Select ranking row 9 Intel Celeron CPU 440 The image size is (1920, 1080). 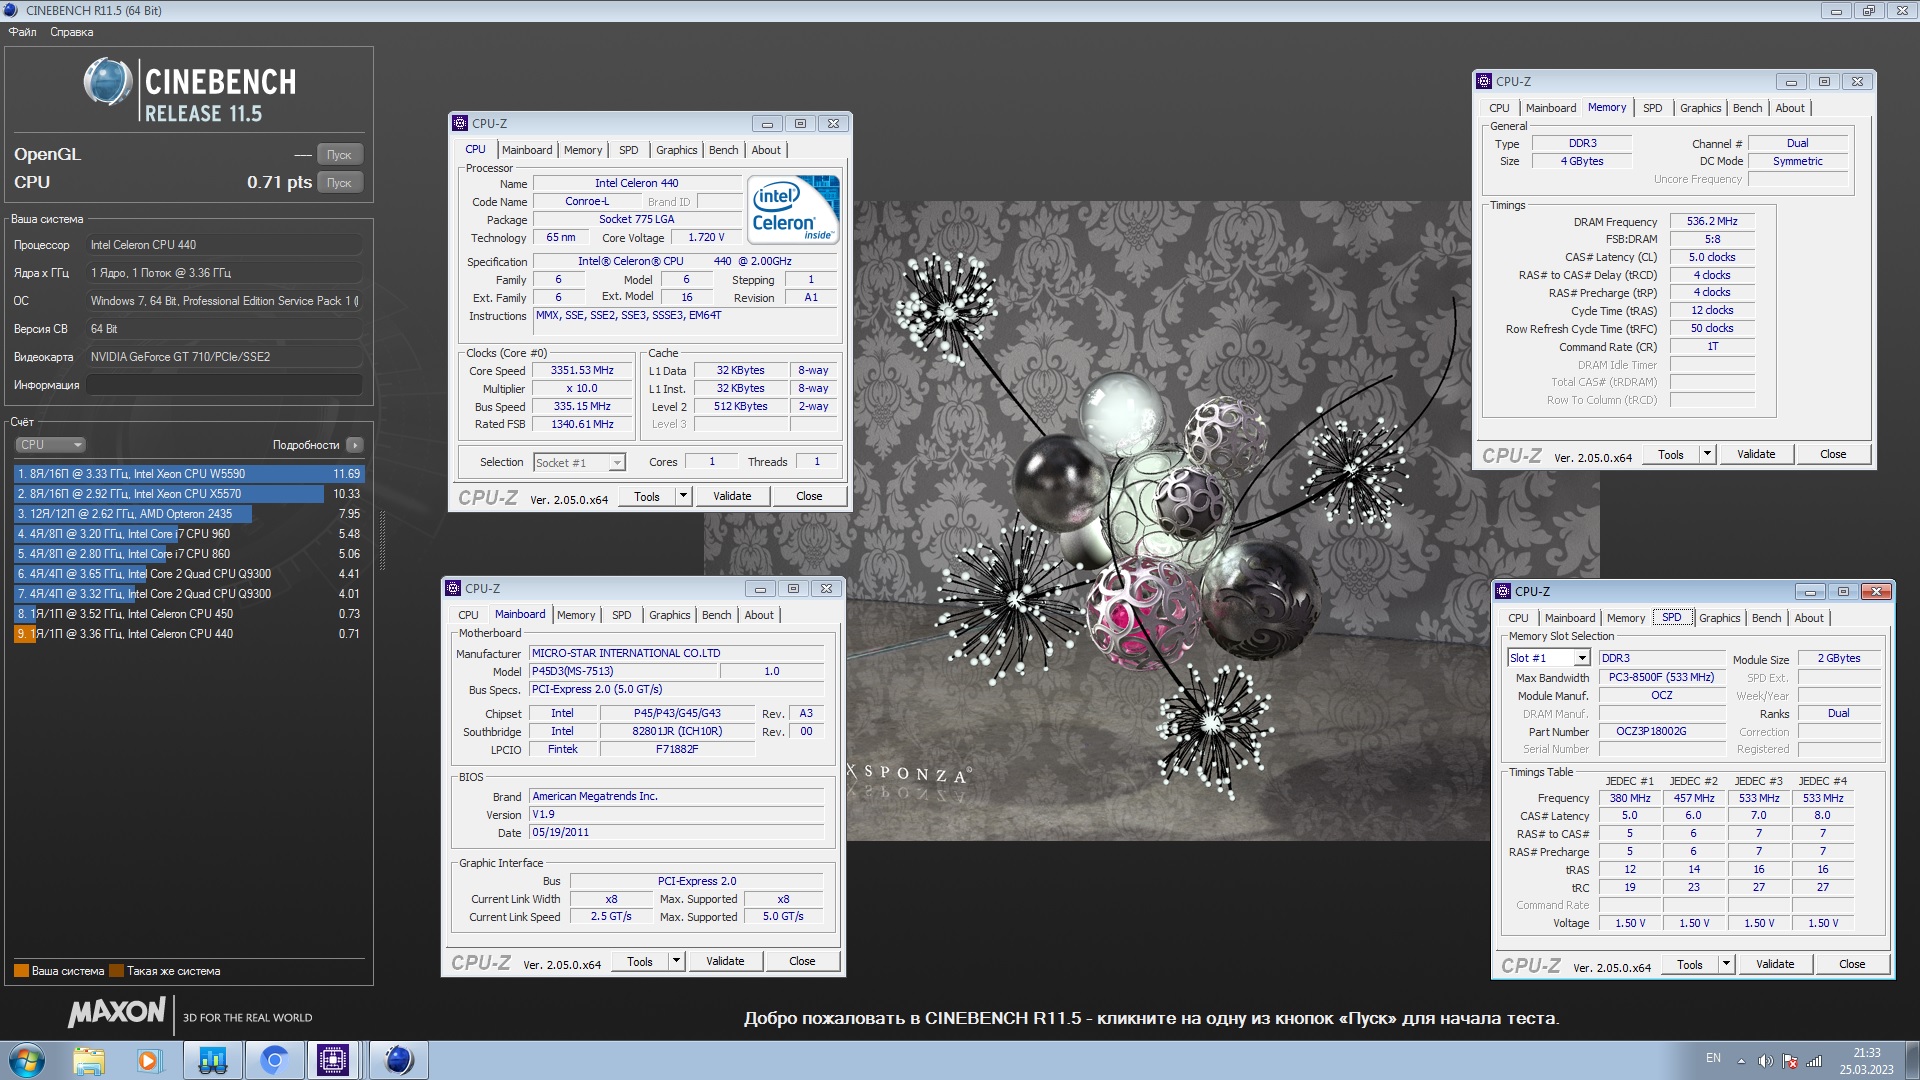(x=189, y=634)
